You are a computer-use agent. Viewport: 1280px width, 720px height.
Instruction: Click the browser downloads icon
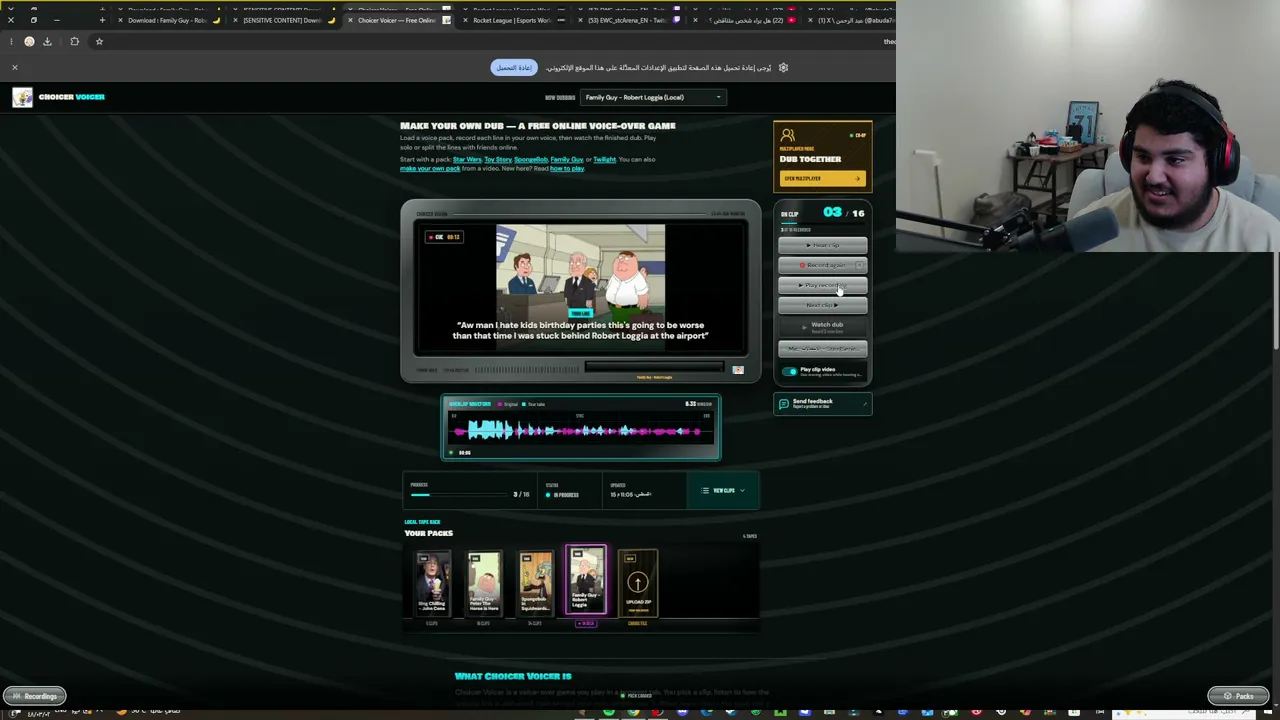(x=47, y=41)
